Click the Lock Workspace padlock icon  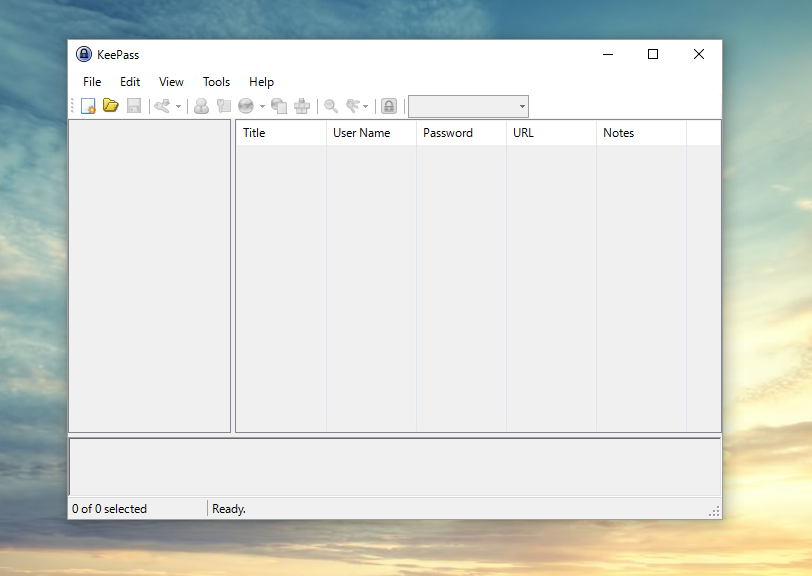coord(389,106)
